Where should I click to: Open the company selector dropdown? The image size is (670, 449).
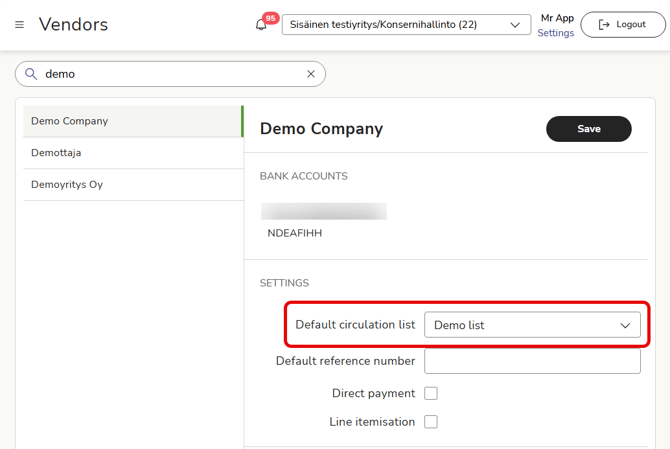(x=406, y=24)
